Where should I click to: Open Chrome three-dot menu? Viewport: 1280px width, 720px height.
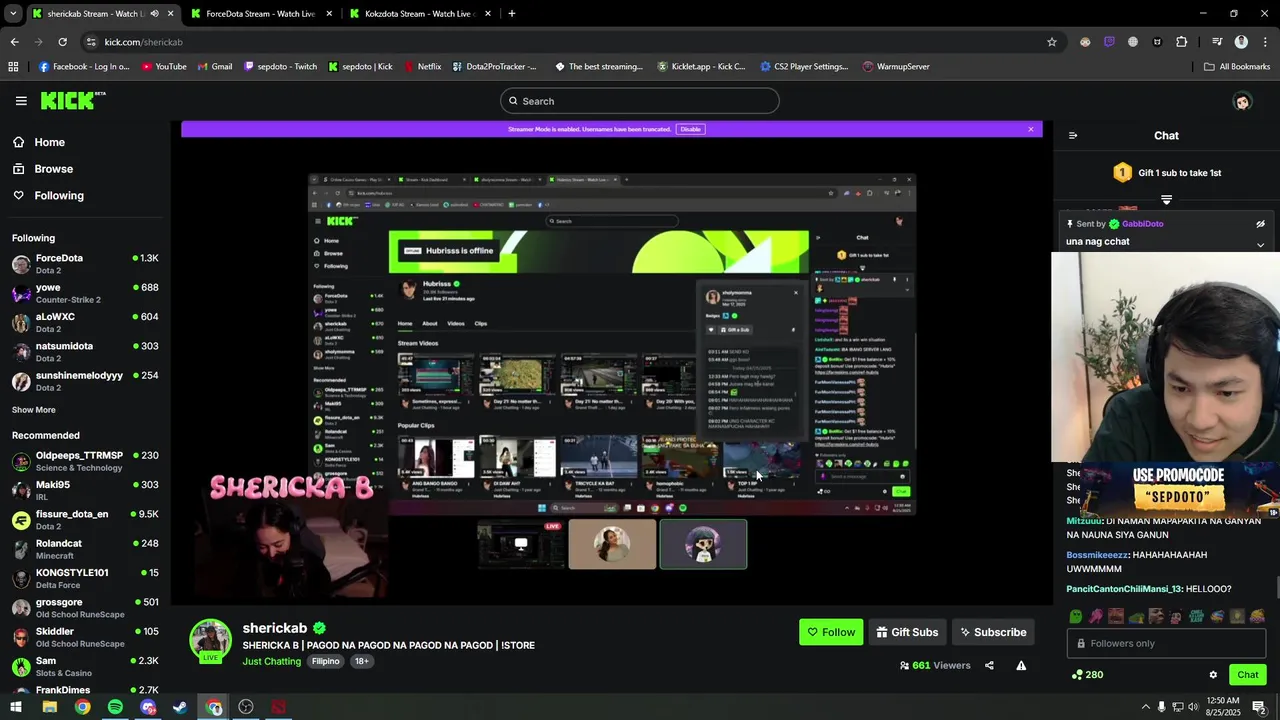coord(1265,42)
